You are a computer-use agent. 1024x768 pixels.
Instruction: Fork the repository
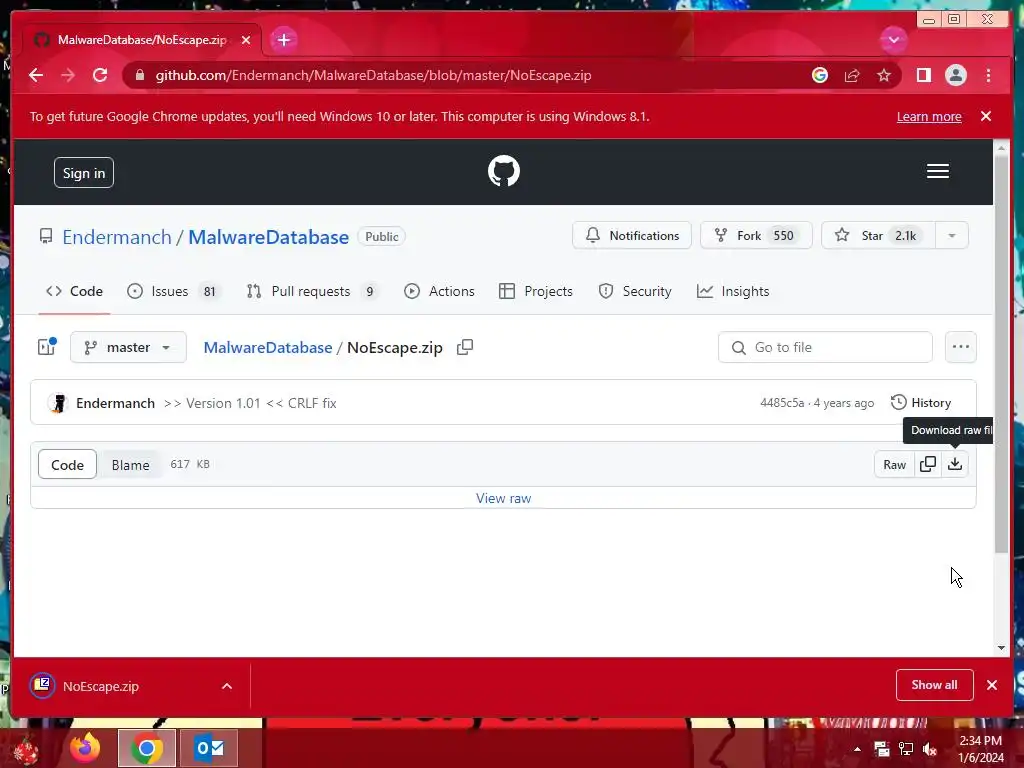(x=756, y=235)
